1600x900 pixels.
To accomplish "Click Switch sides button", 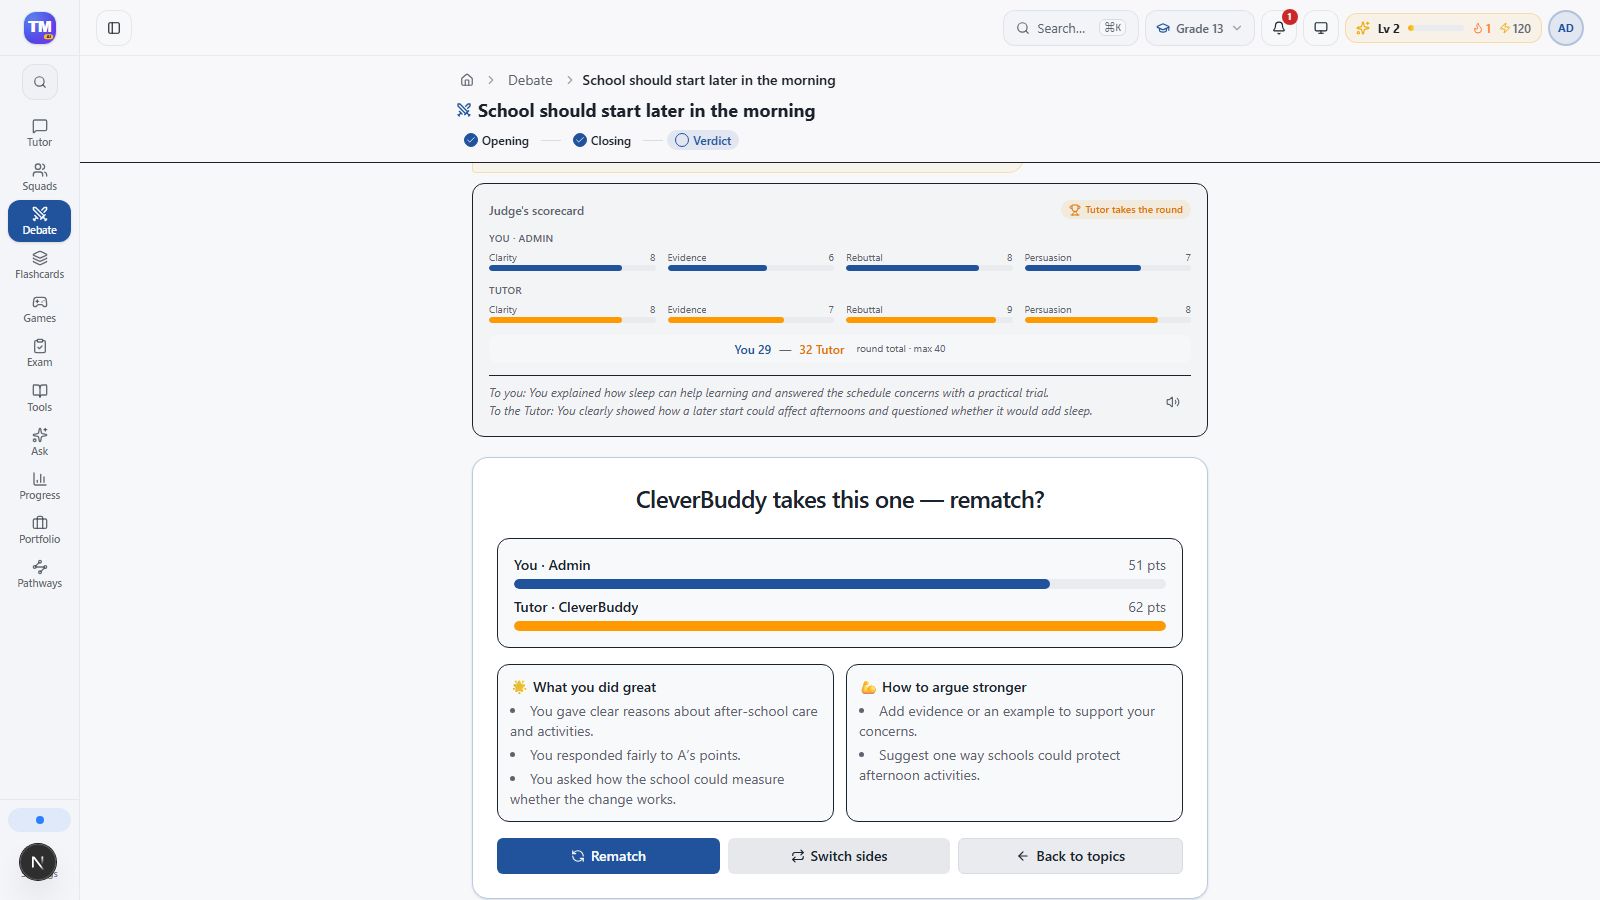I will coord(839,856).
